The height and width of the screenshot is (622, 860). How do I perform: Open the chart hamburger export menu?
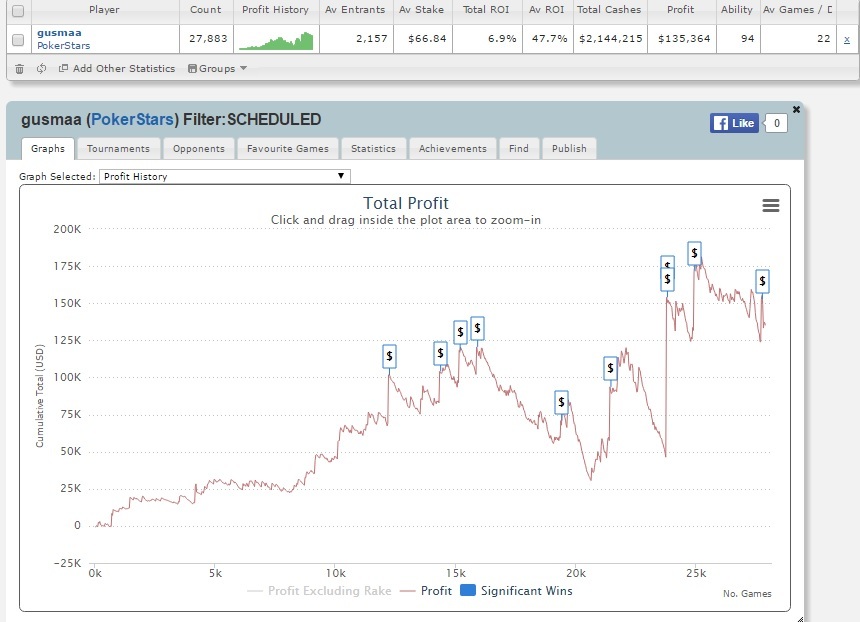click(771, 206)
